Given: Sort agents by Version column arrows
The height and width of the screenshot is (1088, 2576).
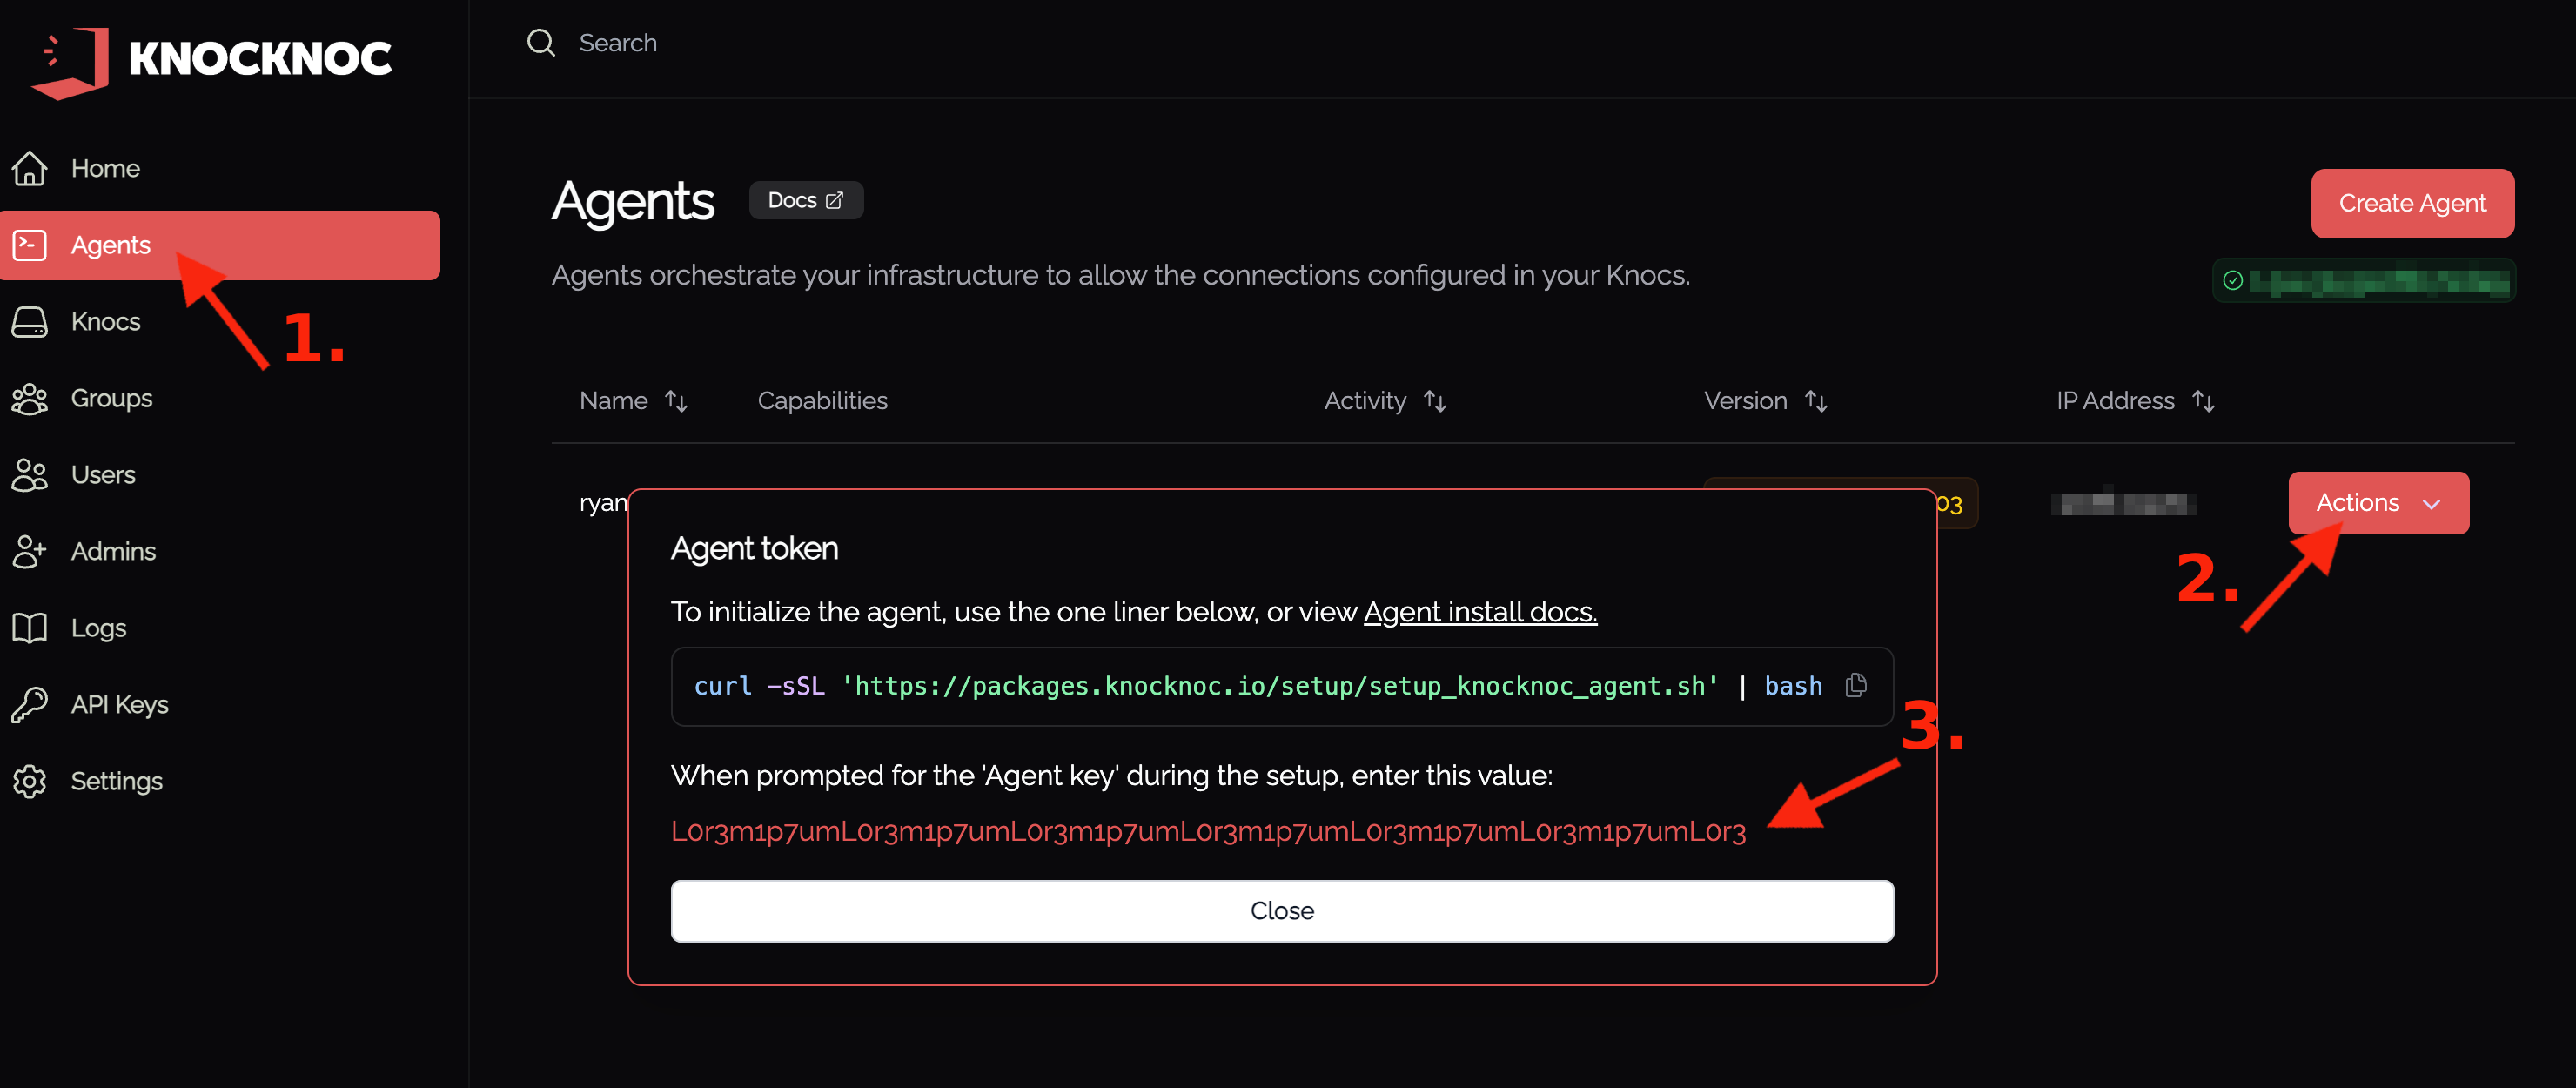Looking at the screenshot, I should point(1816,401).
